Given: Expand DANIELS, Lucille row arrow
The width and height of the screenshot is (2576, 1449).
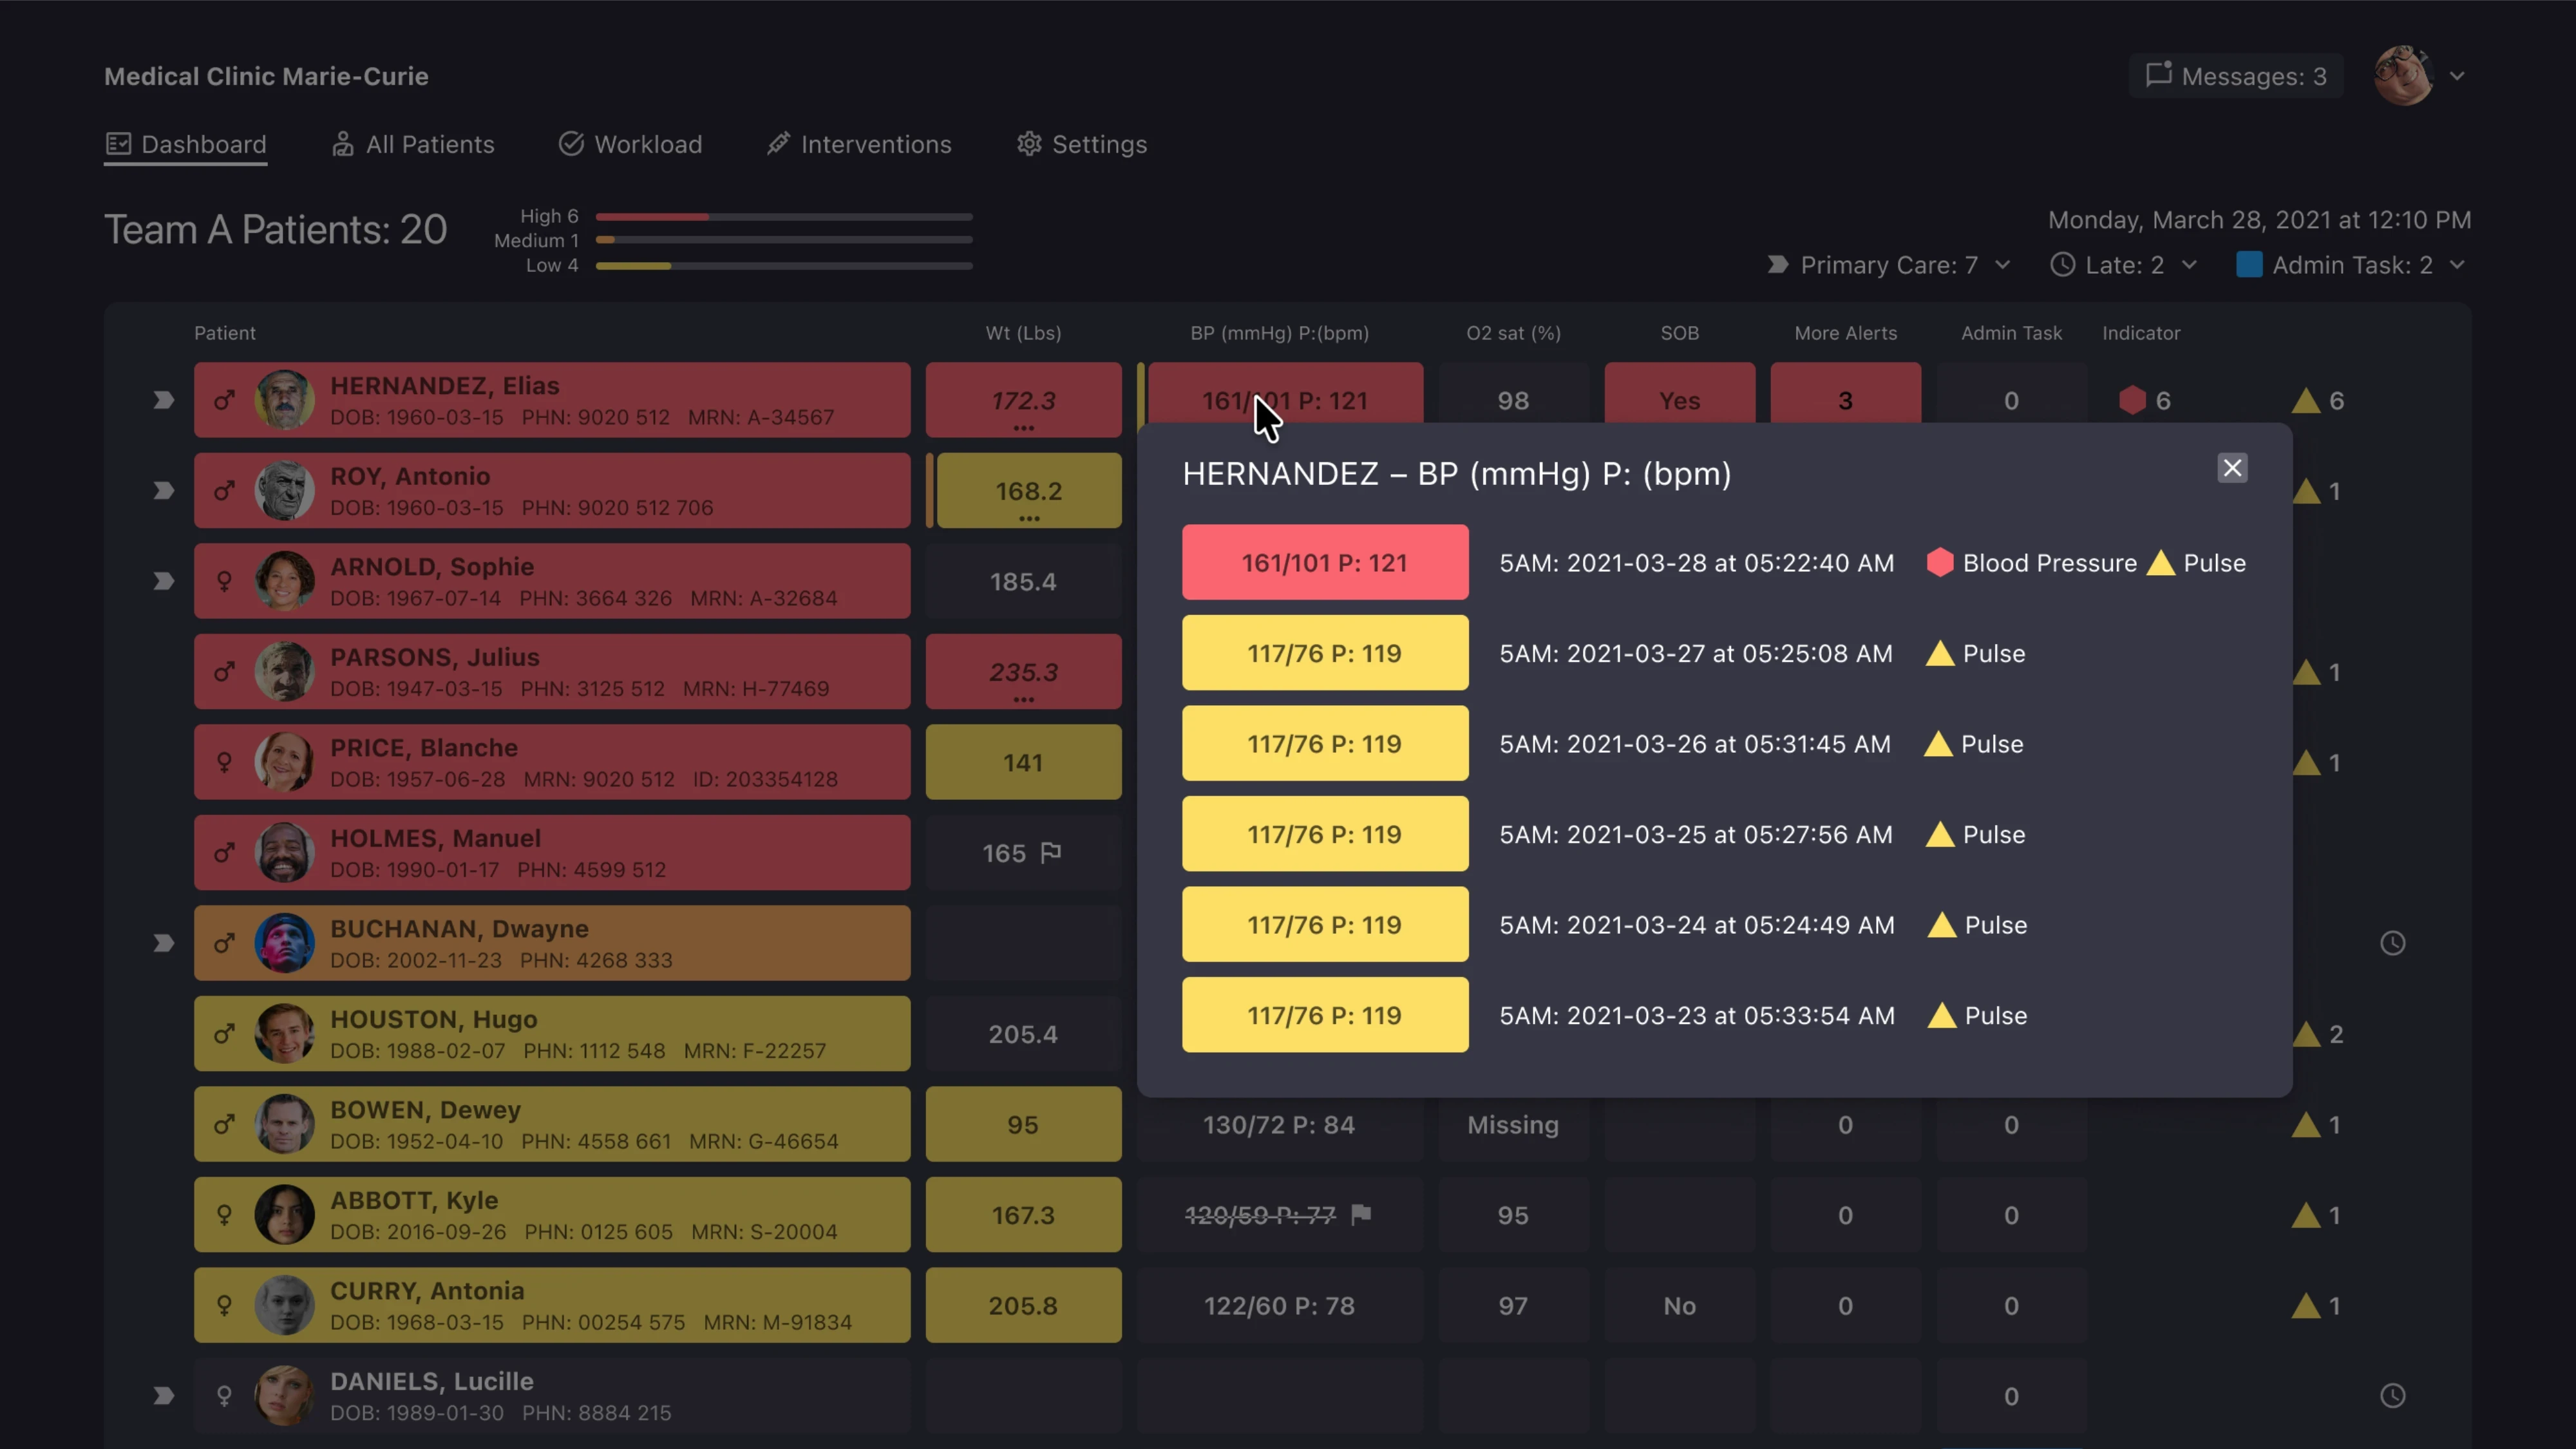Looking at the screenshot, I should tap(163, 1396).
